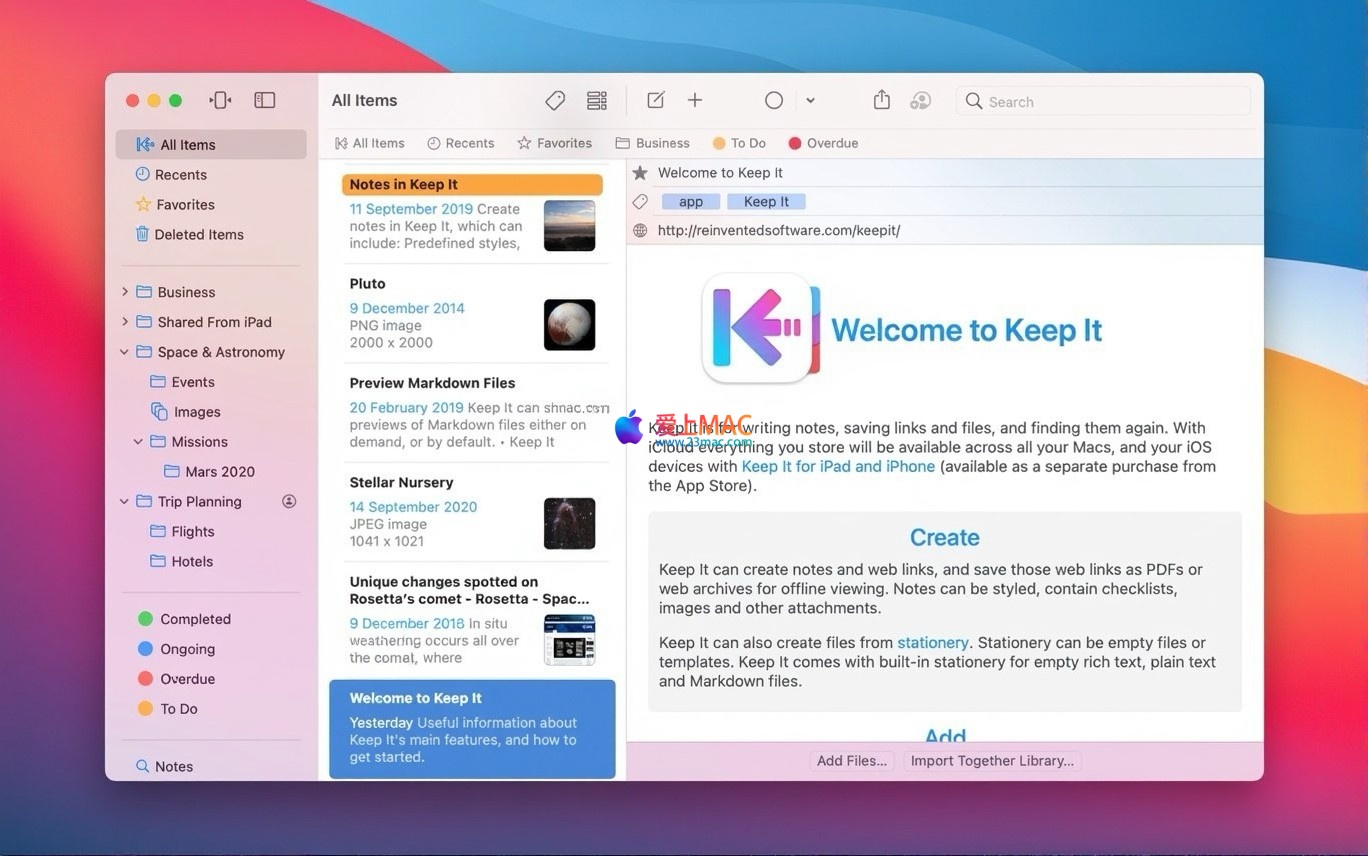Toggle the sidebar panel icon
1368x856 pixels.
(264, 101)
